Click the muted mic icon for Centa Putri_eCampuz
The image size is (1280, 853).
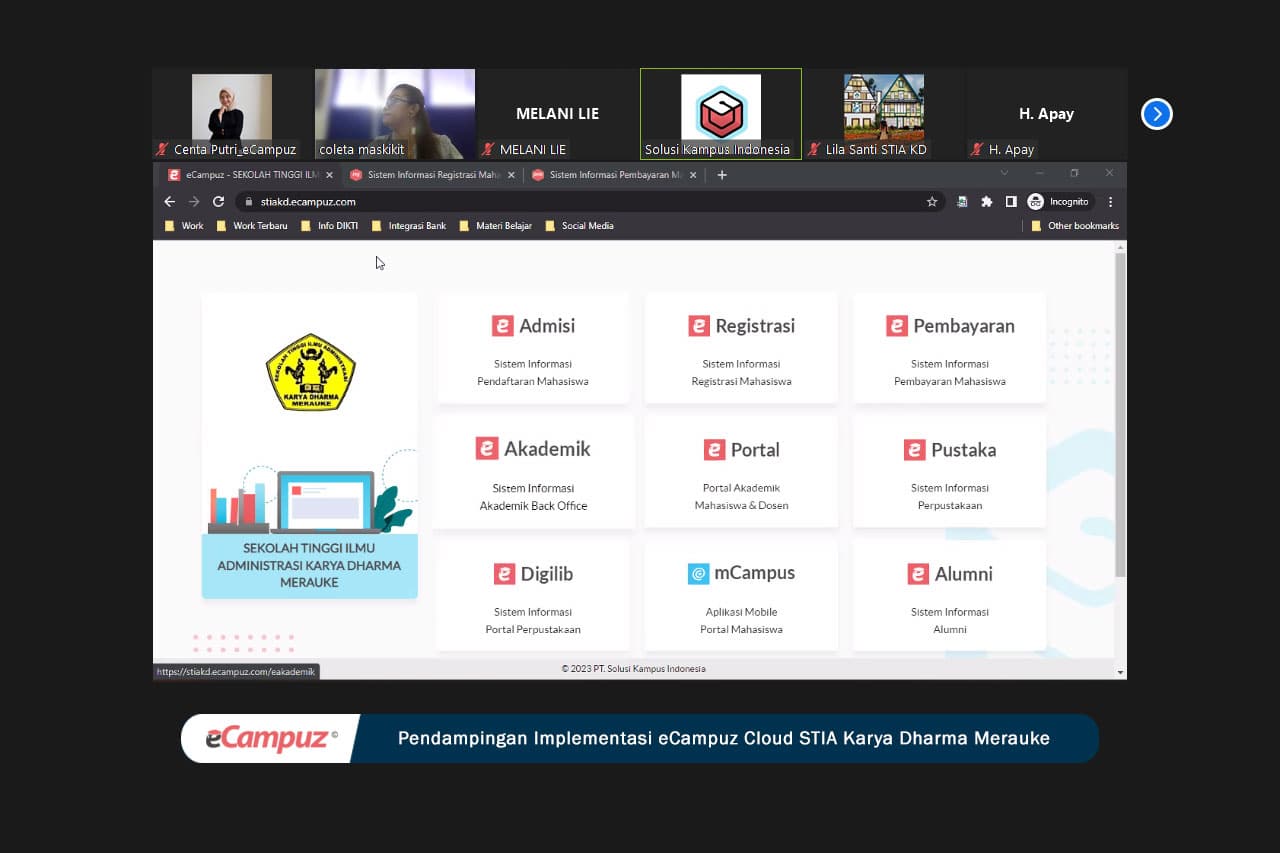[x=162, y=150]
